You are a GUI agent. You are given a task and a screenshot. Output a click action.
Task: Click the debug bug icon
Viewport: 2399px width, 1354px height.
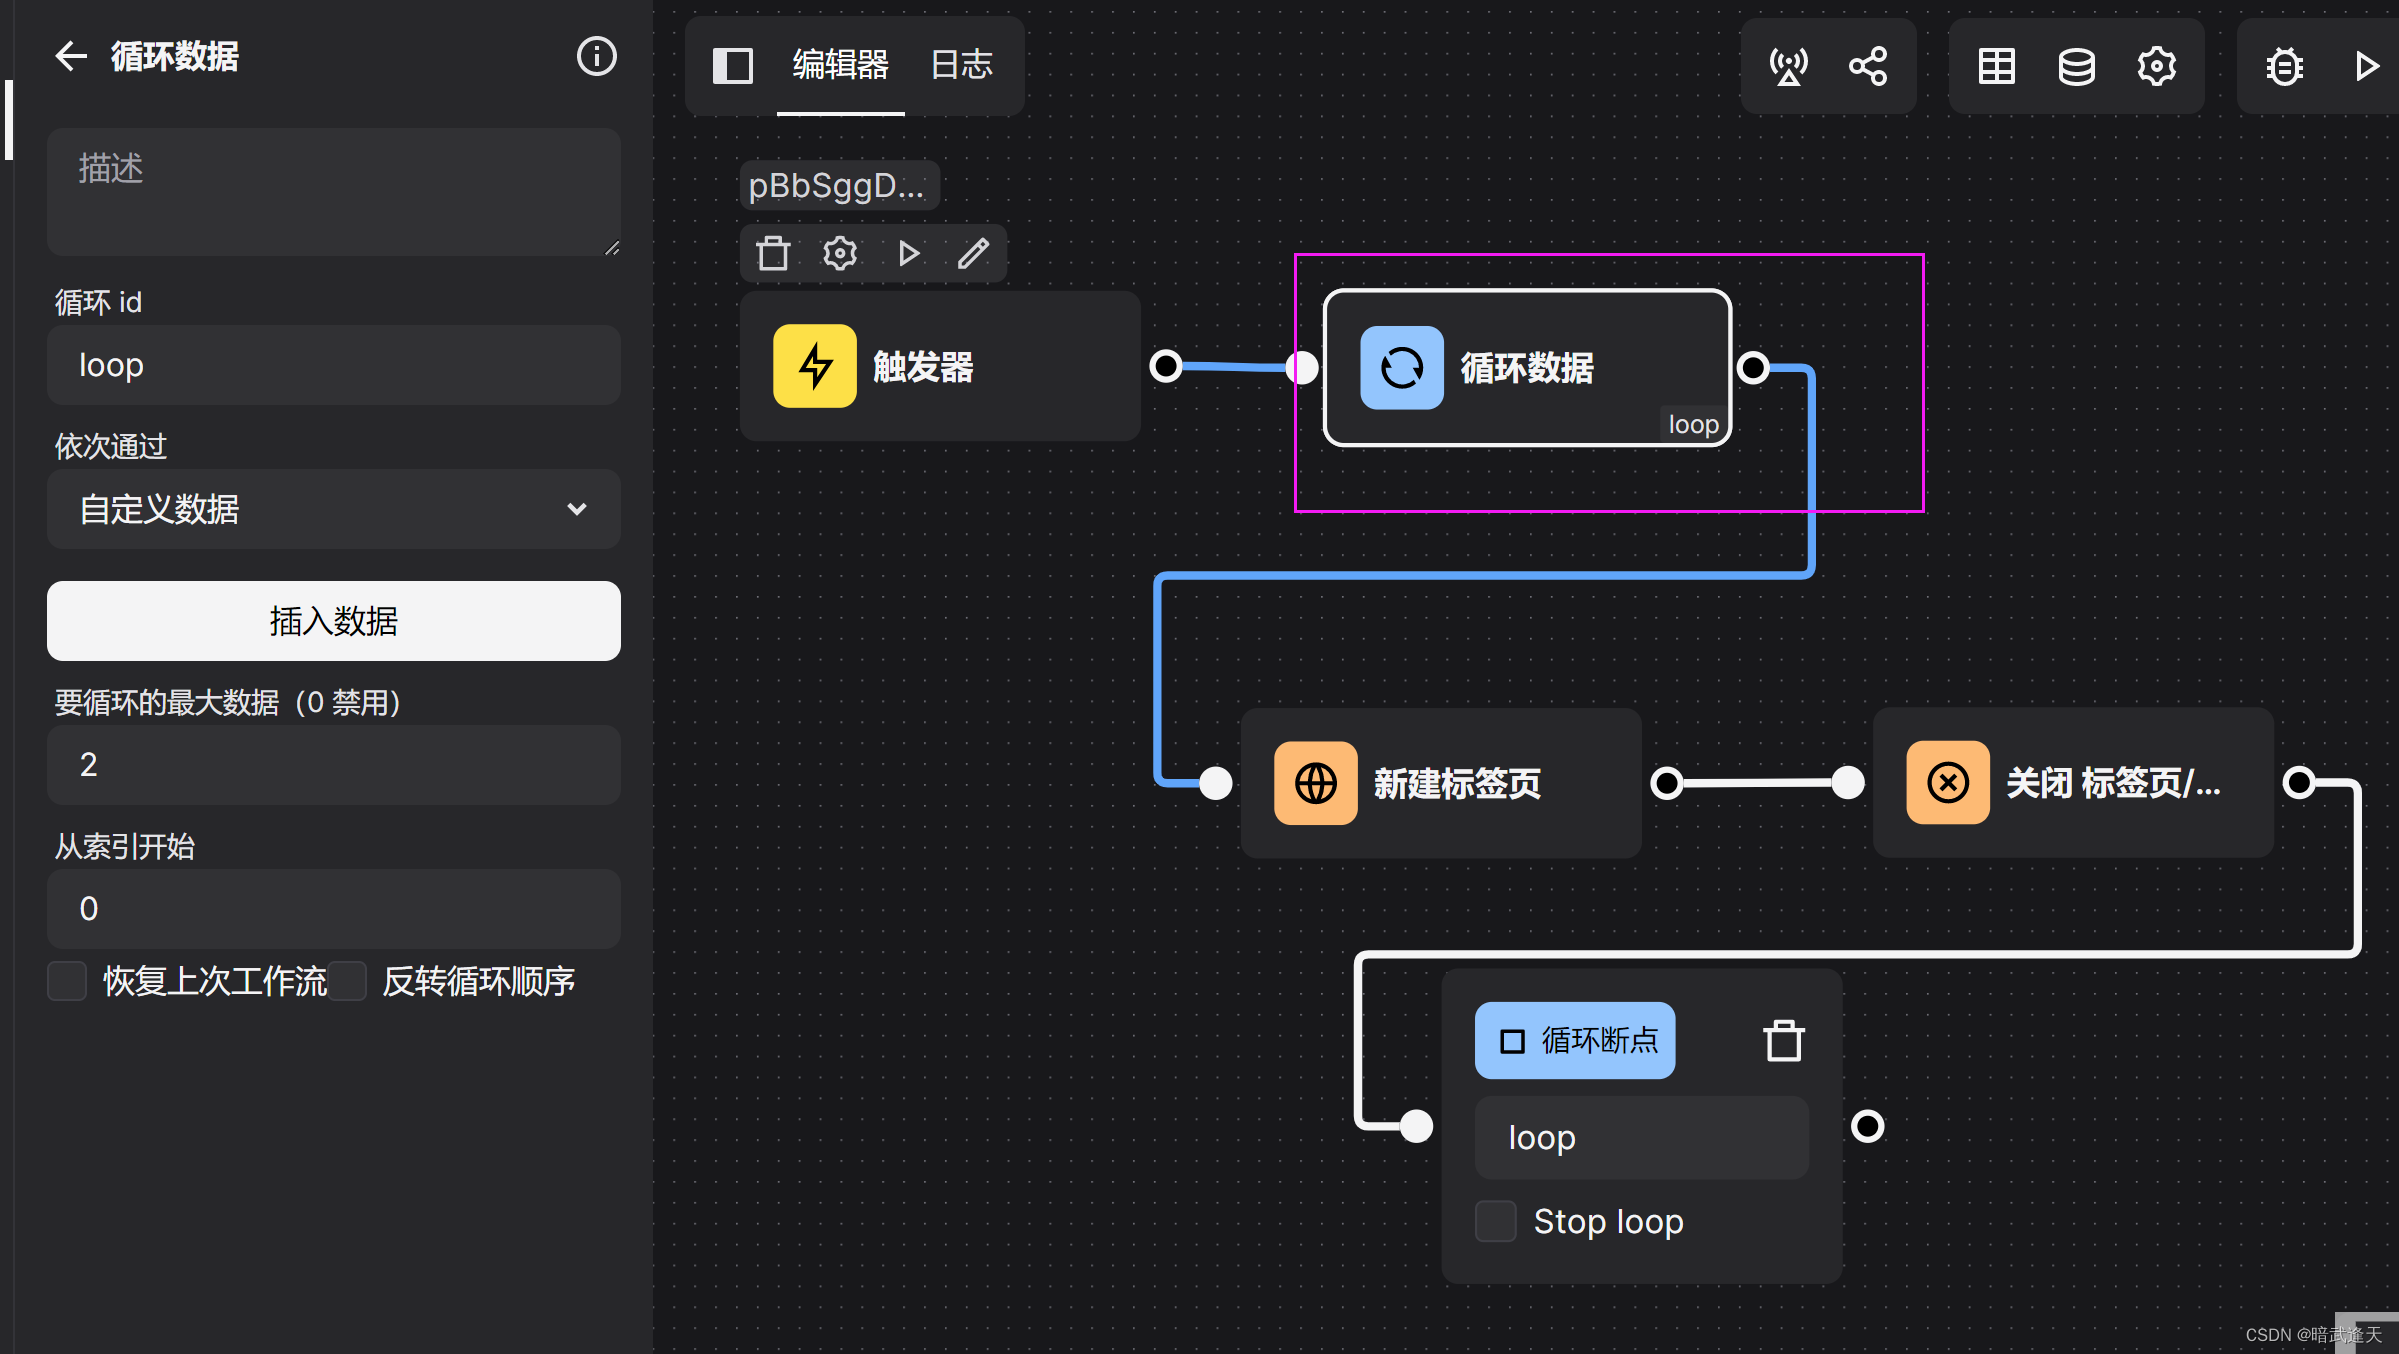tap(2284, 66)
